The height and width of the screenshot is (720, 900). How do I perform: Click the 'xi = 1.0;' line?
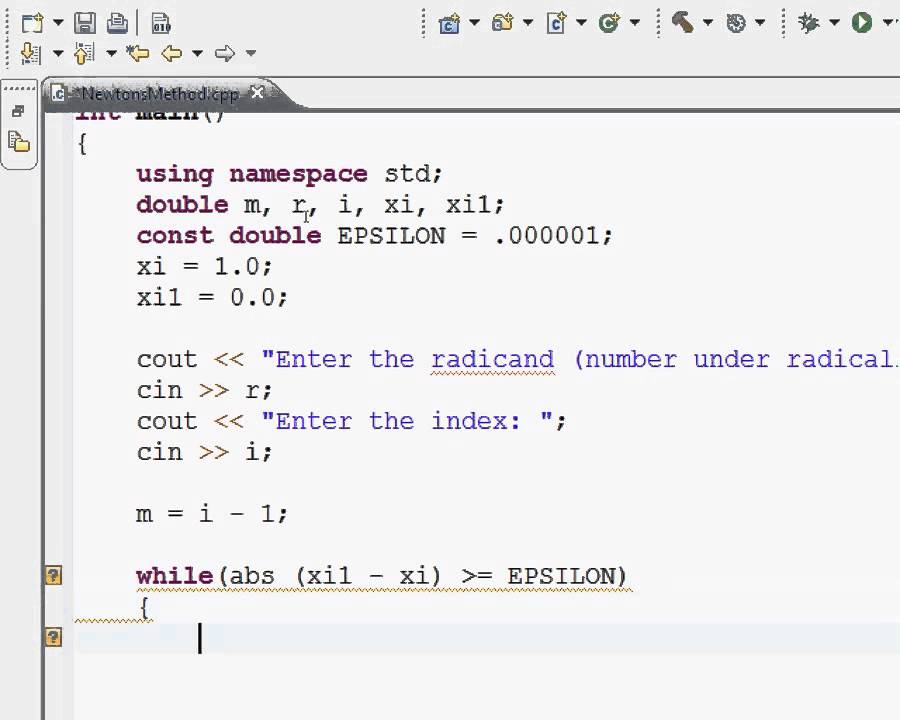204,267
